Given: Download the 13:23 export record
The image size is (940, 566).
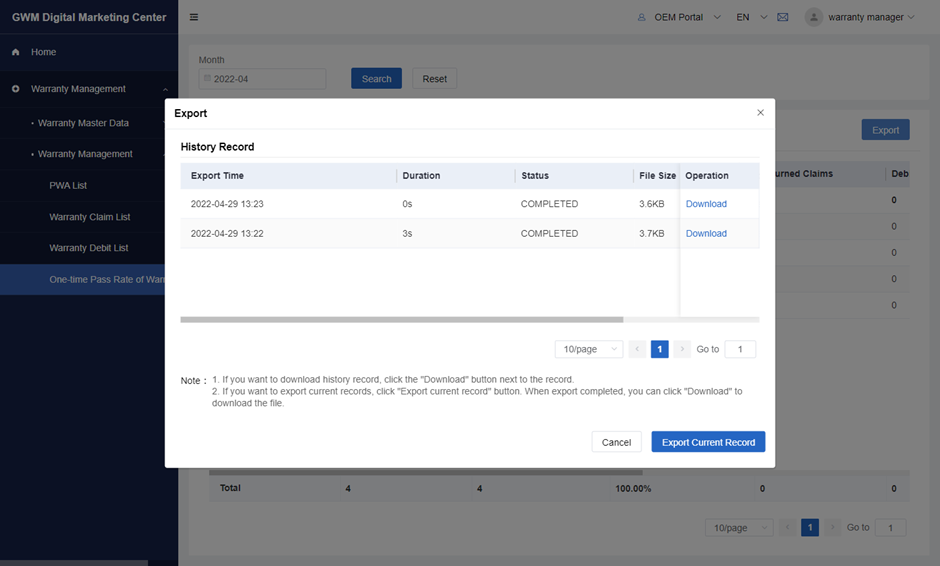Looking at the screenshot, I should click(706, 204).
